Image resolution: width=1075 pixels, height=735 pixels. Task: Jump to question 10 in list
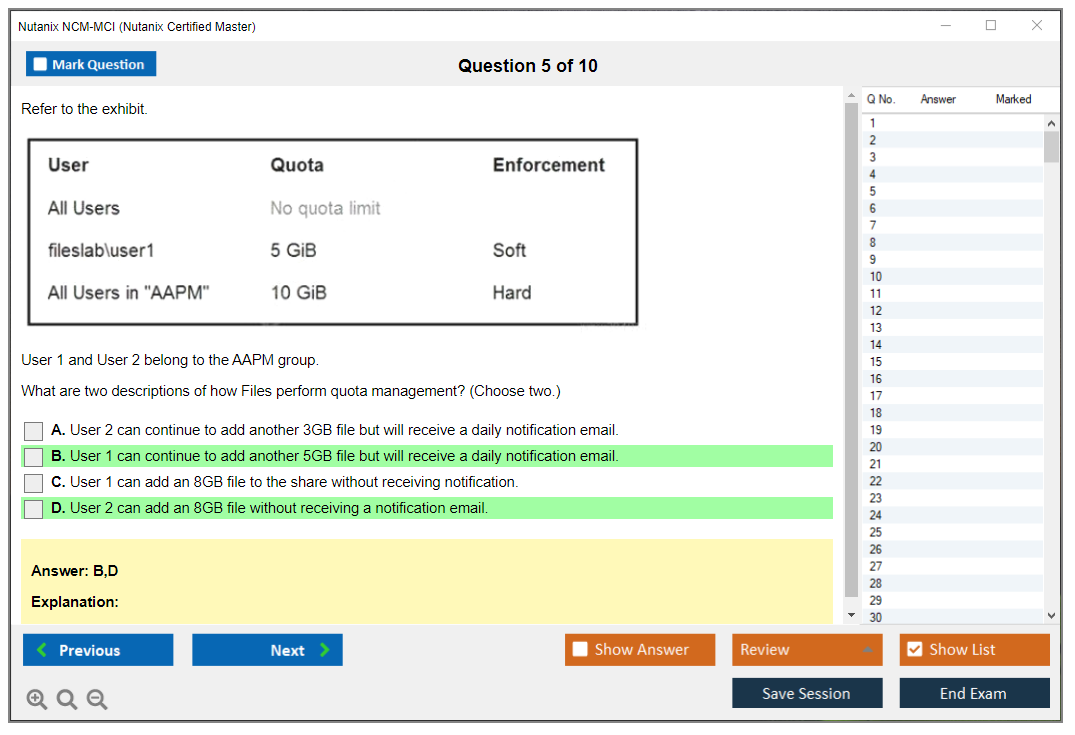coord(876,277)
